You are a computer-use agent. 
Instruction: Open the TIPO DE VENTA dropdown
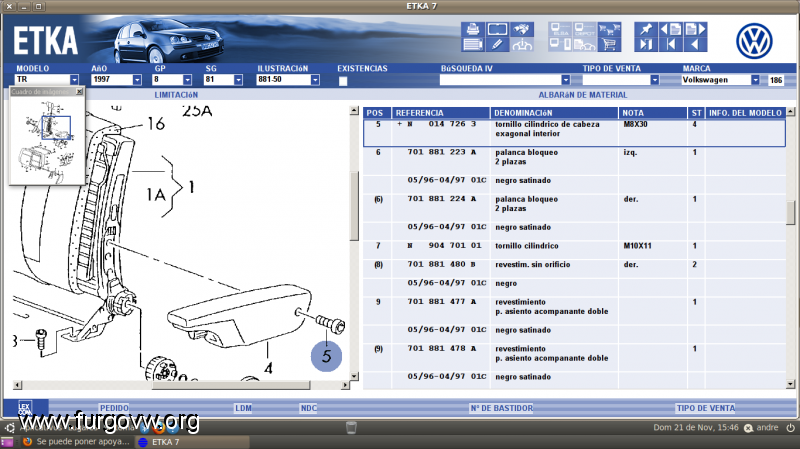pyautogui.click(x=654, y=80)
